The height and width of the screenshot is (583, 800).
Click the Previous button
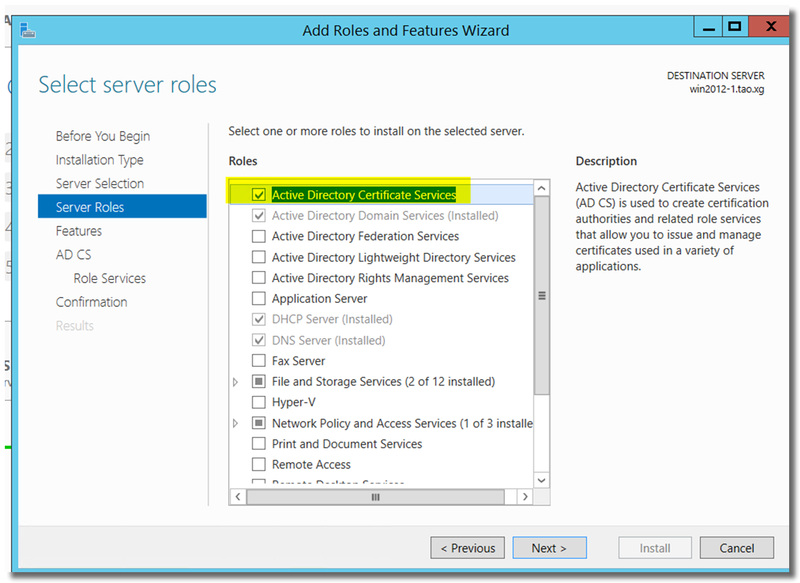pos(468,548)
